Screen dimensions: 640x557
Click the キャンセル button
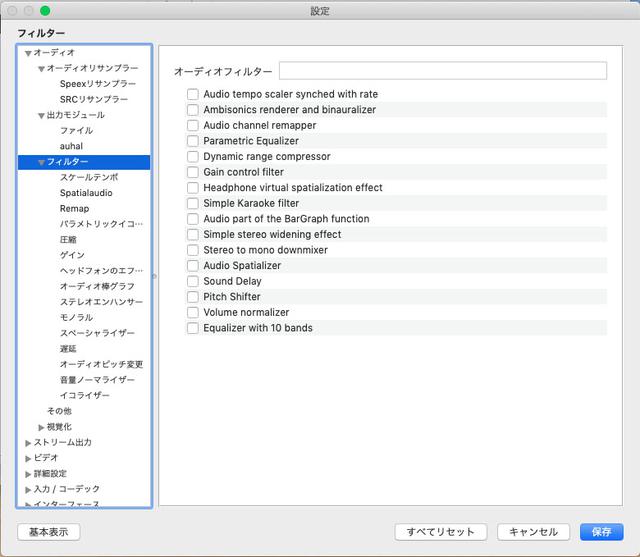[533, 532]
